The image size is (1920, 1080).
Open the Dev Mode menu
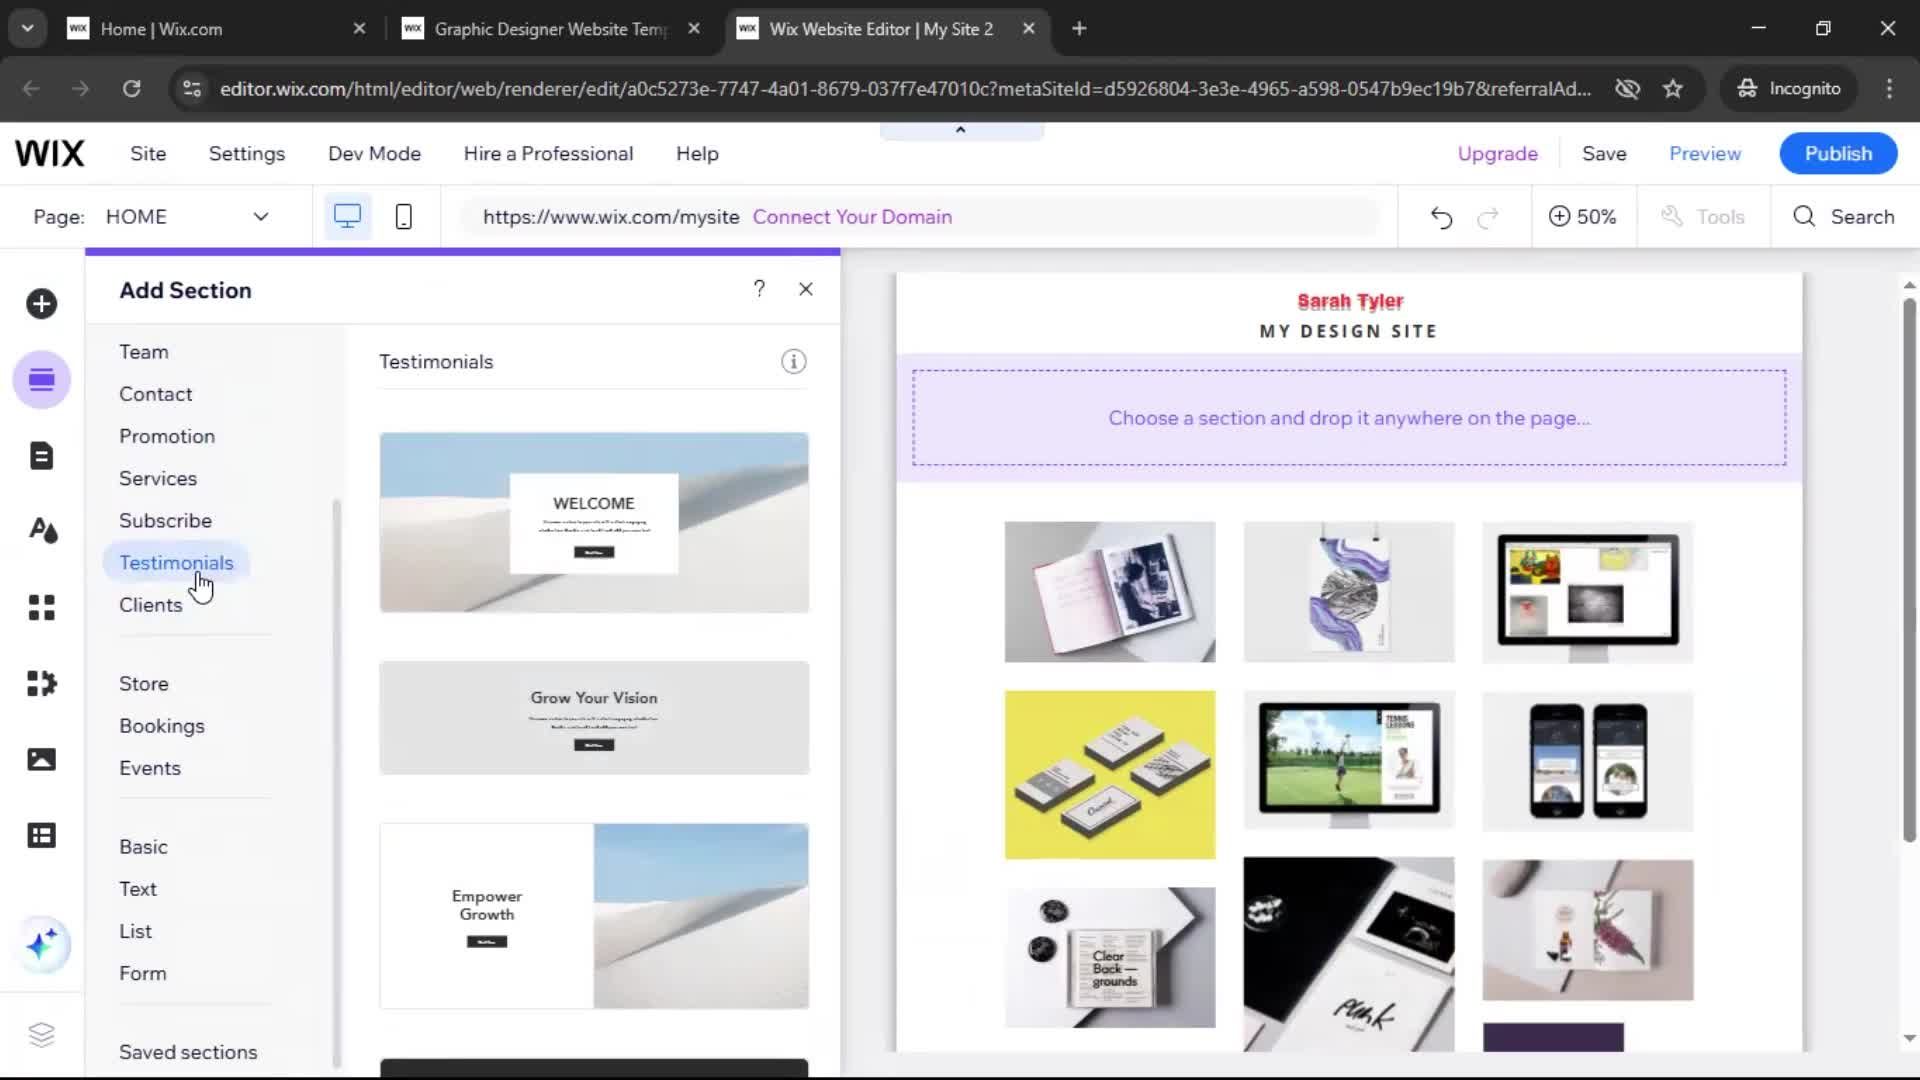[x=374, y=154]
